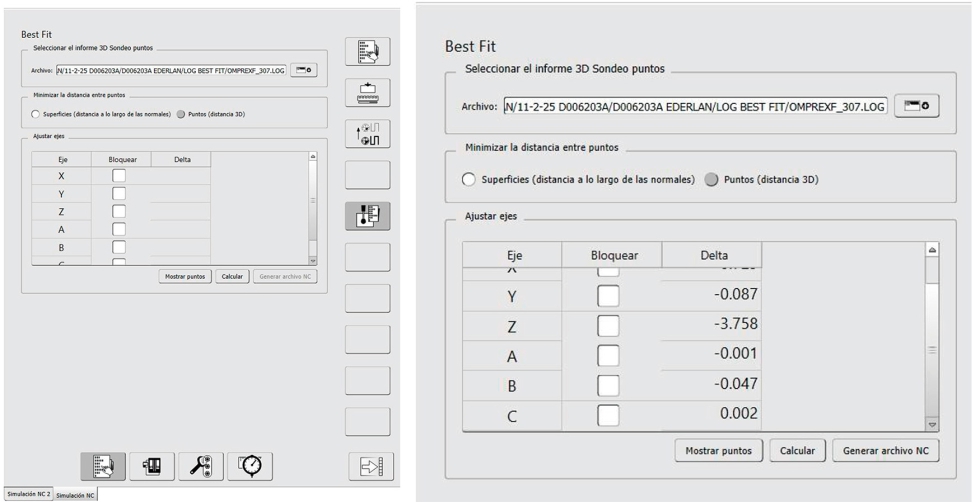Screen dimensions: 980x502
Task: Click the Z axis label in enlarged table
Action: pyautogui.click(x=512, y=326)
